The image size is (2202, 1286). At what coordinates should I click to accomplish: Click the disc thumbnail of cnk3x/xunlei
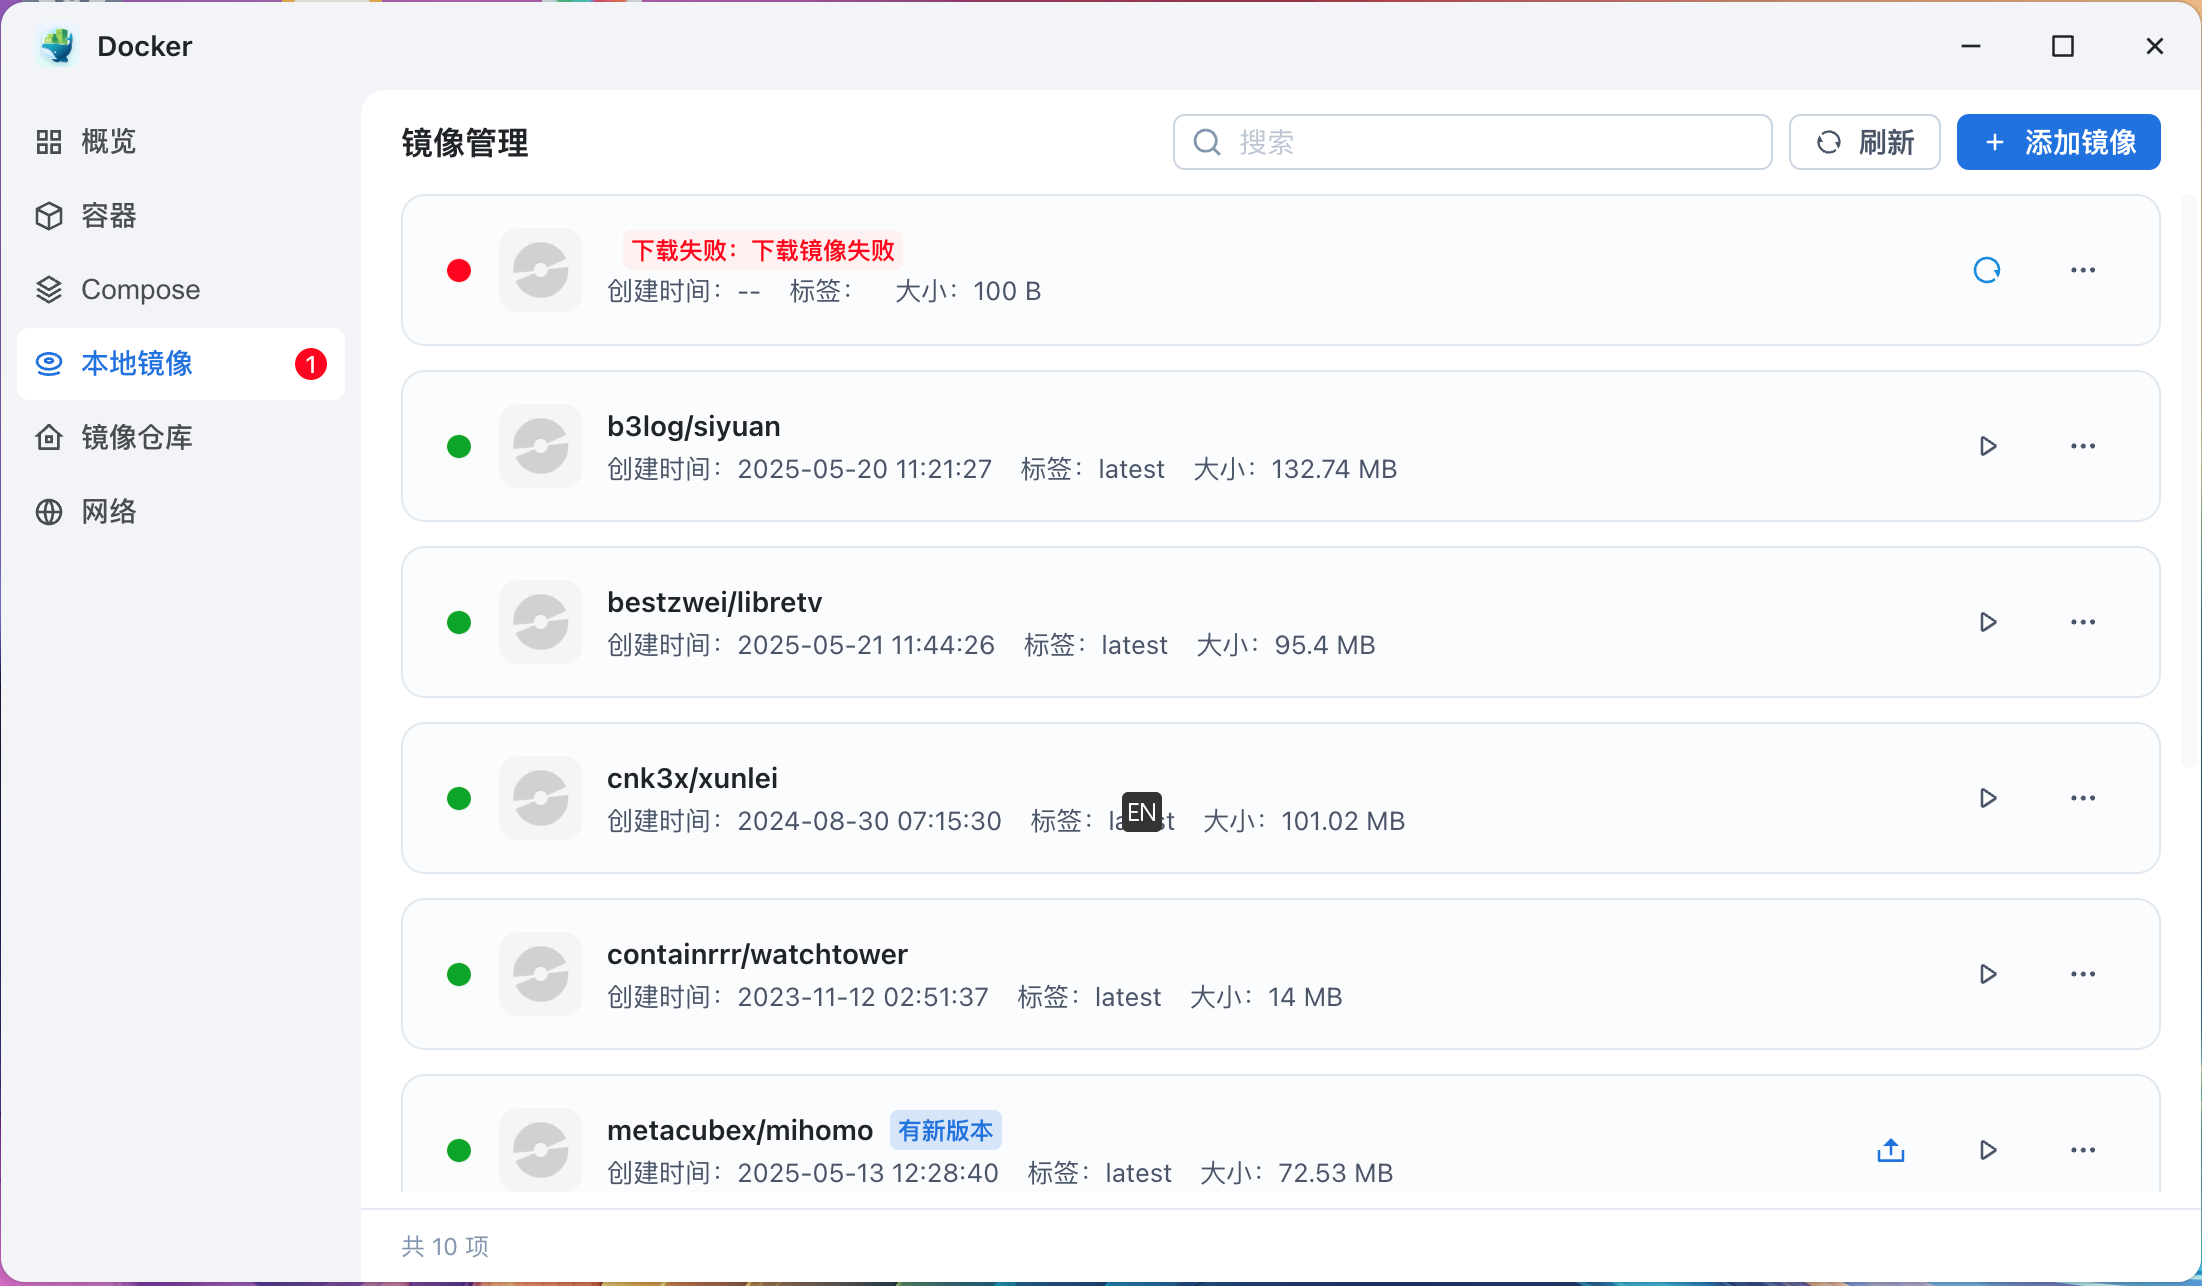pos(541,798)
